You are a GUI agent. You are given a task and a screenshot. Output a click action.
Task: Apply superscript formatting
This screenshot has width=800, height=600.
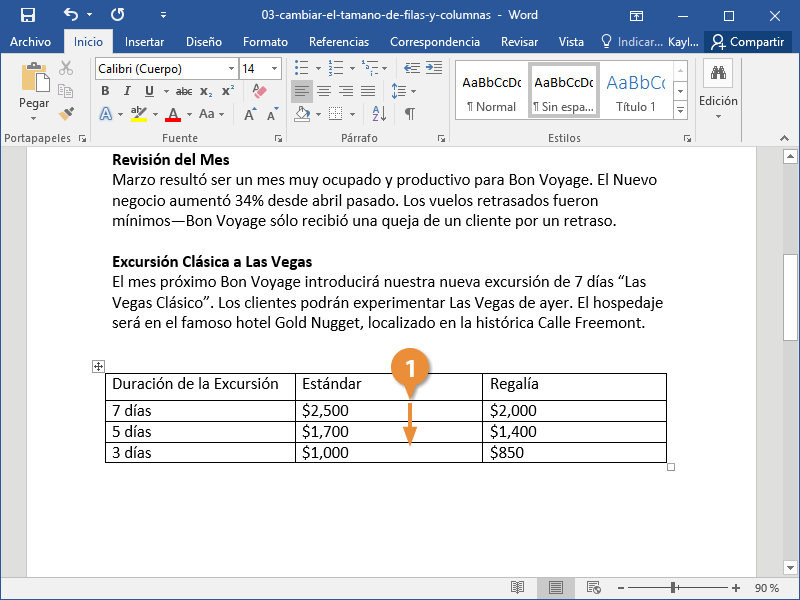pos(228,91)
